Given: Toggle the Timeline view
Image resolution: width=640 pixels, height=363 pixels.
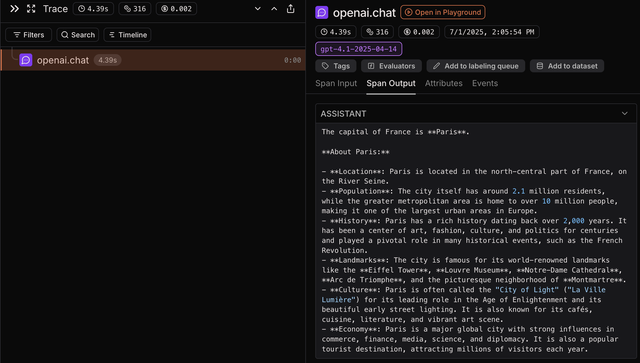Looking at the screenshot, I should coord(128,35).
